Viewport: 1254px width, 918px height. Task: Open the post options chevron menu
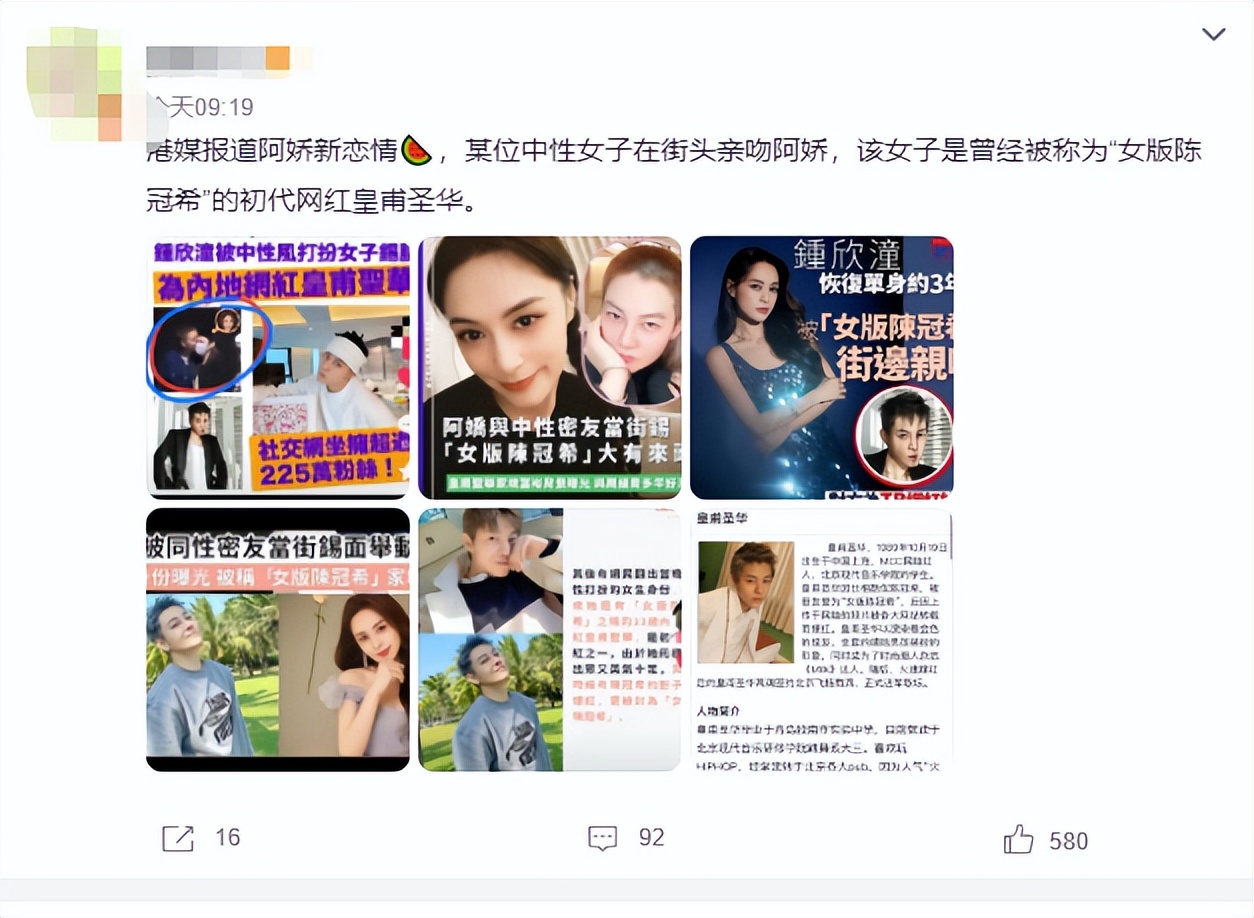1213,35
